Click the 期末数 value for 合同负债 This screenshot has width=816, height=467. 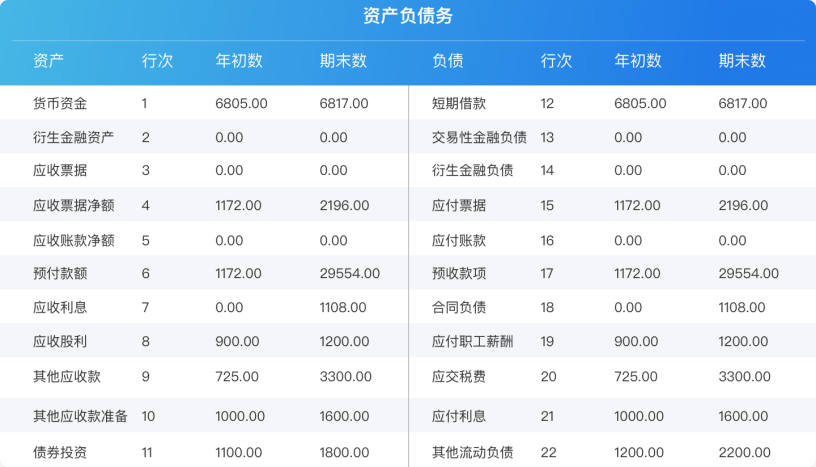coord(743,307)
